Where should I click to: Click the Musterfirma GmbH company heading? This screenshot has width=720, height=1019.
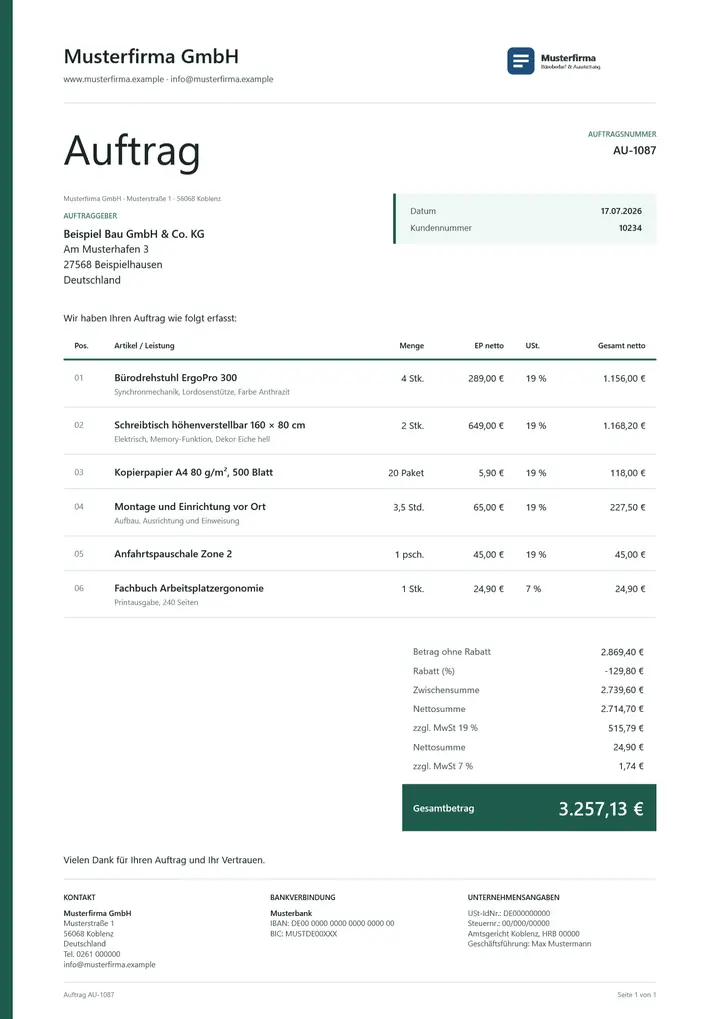tap(151, 57)
